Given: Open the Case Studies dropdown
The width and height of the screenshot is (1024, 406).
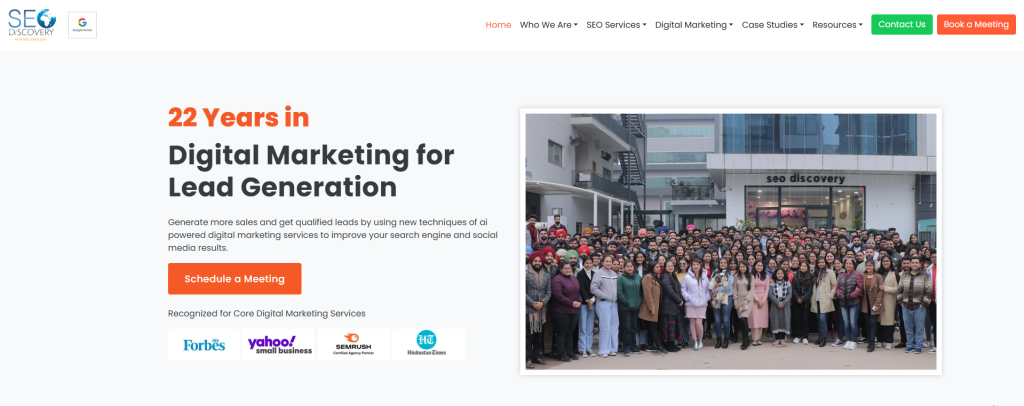Looking at the screenshot, I should (773, 25).
